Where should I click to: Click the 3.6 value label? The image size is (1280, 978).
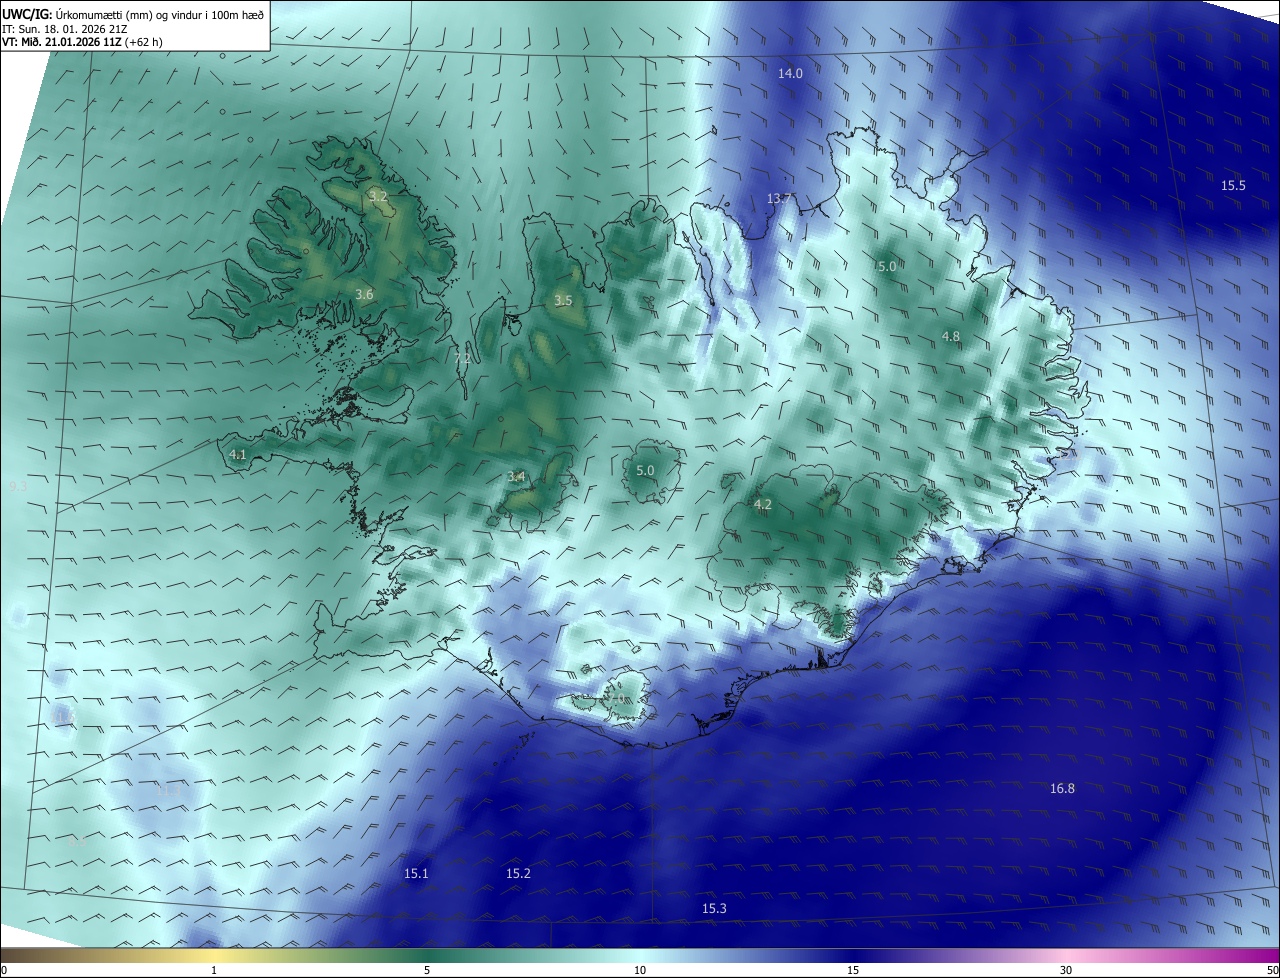pyautogui.click(x=364, y=294)
